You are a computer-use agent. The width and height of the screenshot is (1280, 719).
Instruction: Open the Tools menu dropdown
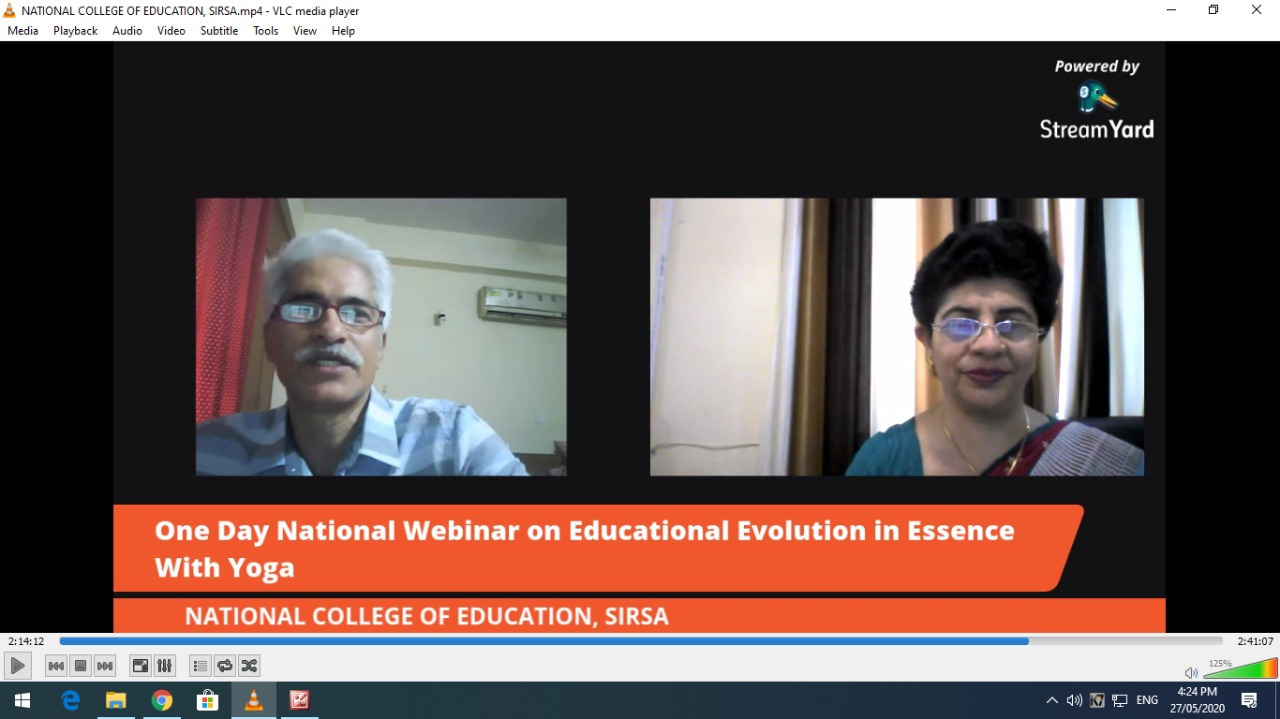[x=265, y=31]
